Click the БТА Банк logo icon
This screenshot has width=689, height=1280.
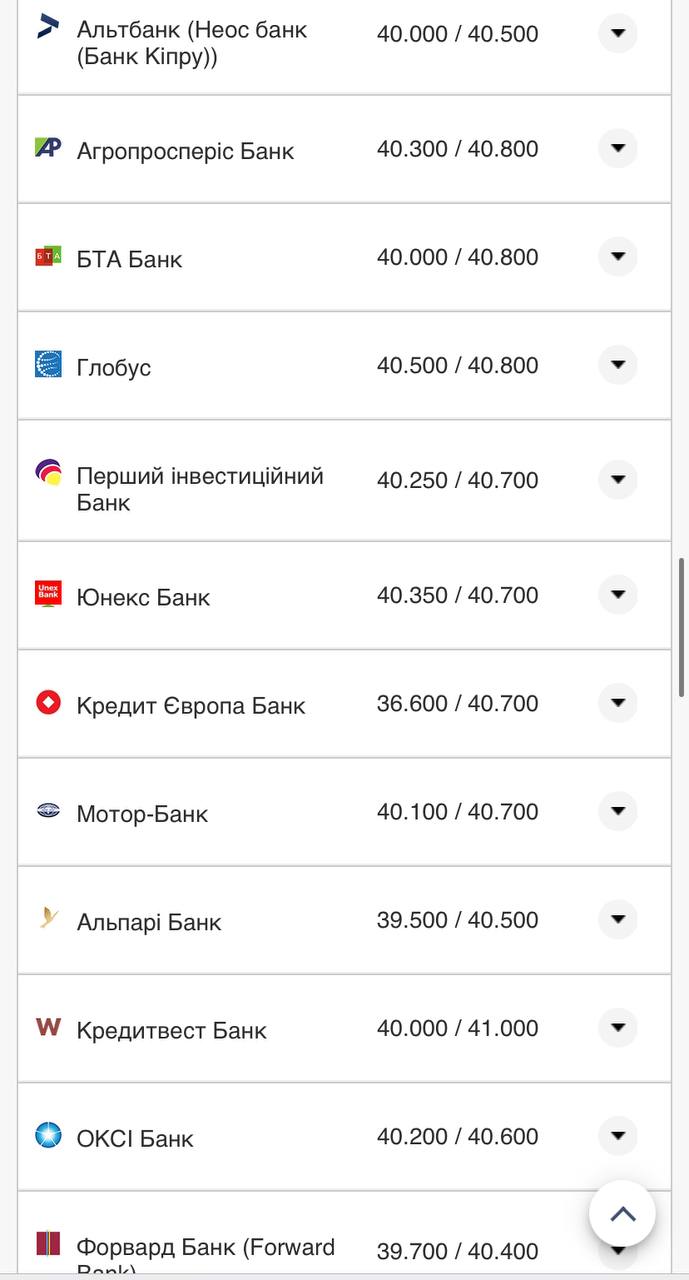click(48, 256)
